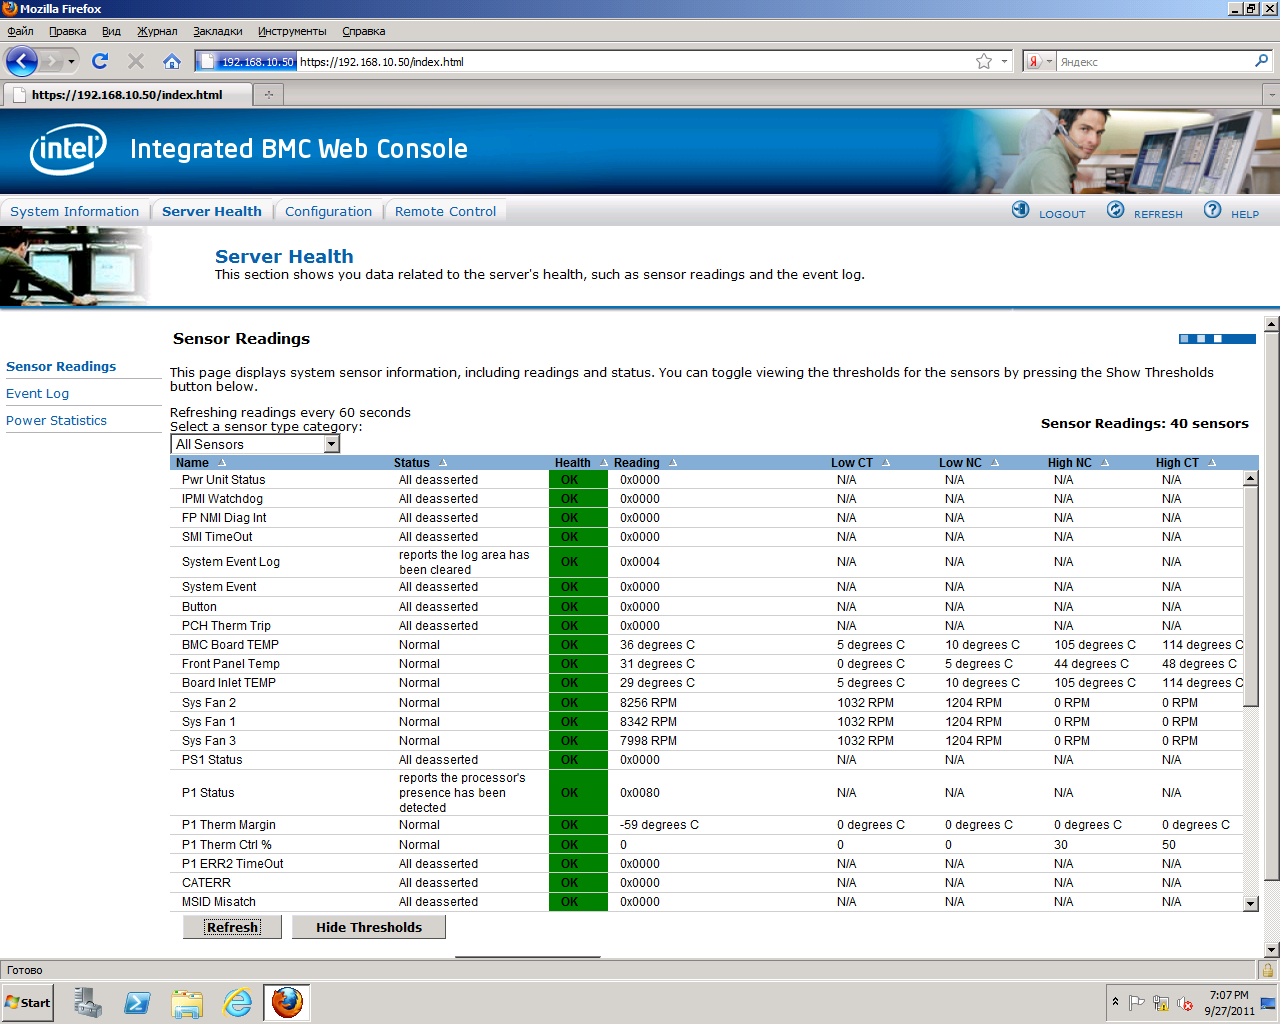Screen dimensions: 1280x1024
Task: Sort sensors by the Name column header
Action: click(x=193, y=463)
